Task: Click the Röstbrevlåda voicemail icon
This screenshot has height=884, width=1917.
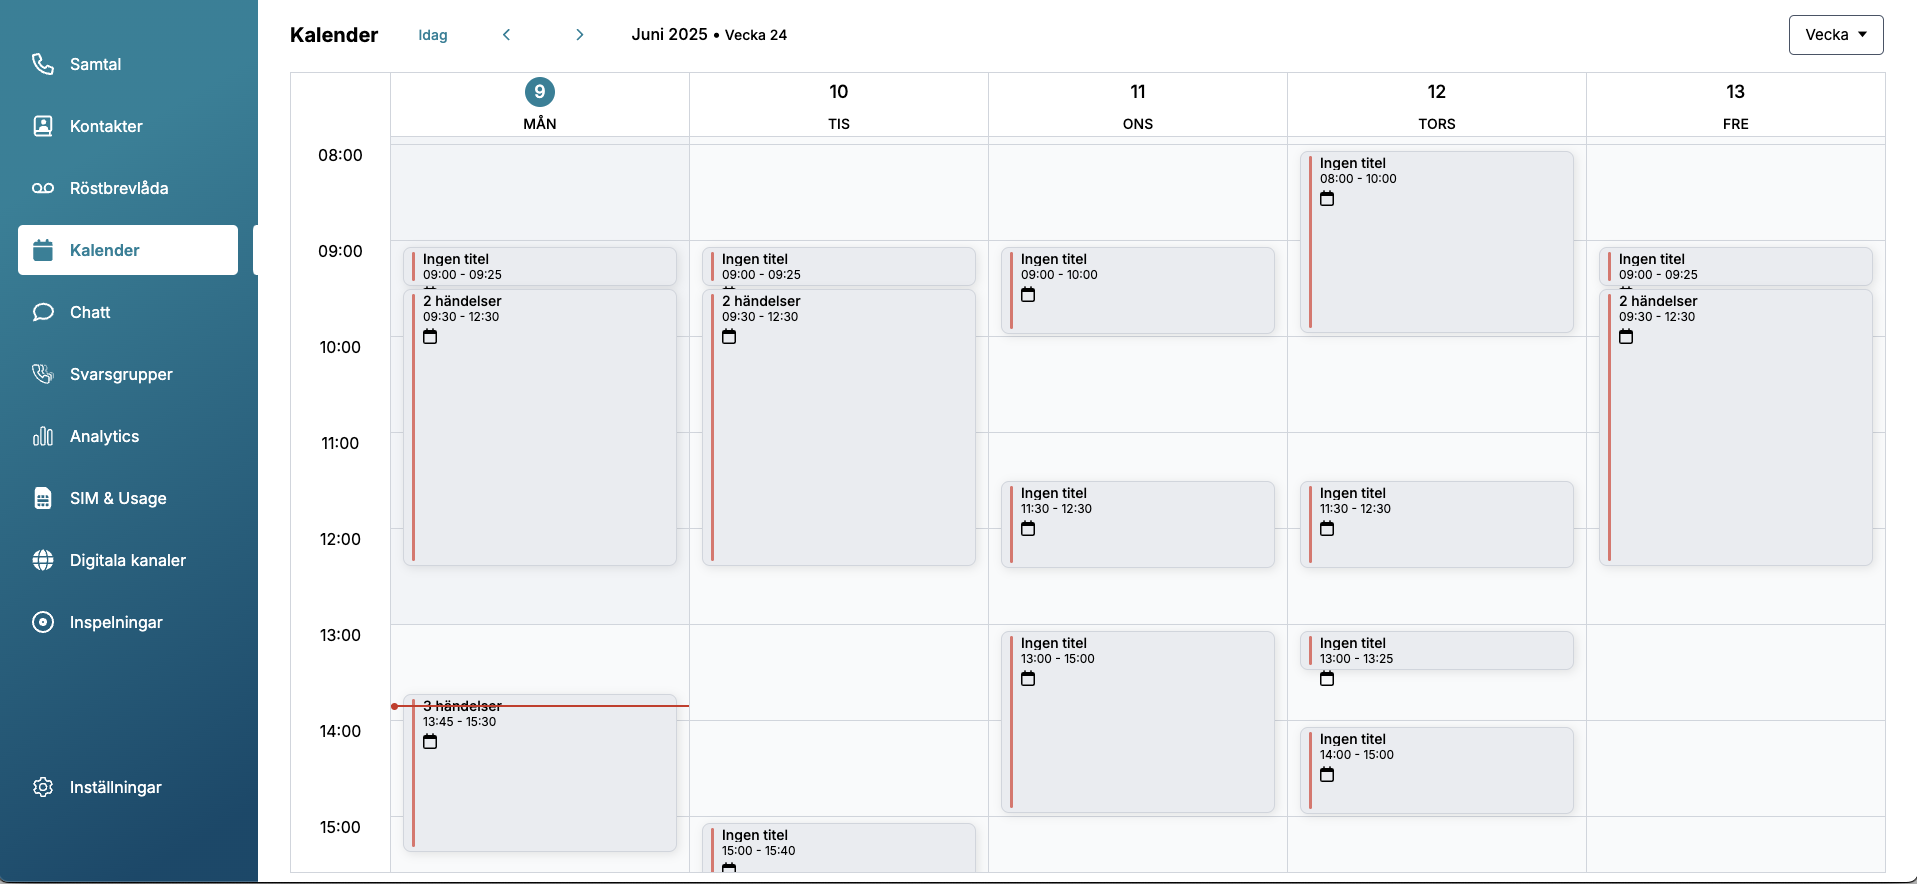Action: pyautogui.click(x=42, y=188)
